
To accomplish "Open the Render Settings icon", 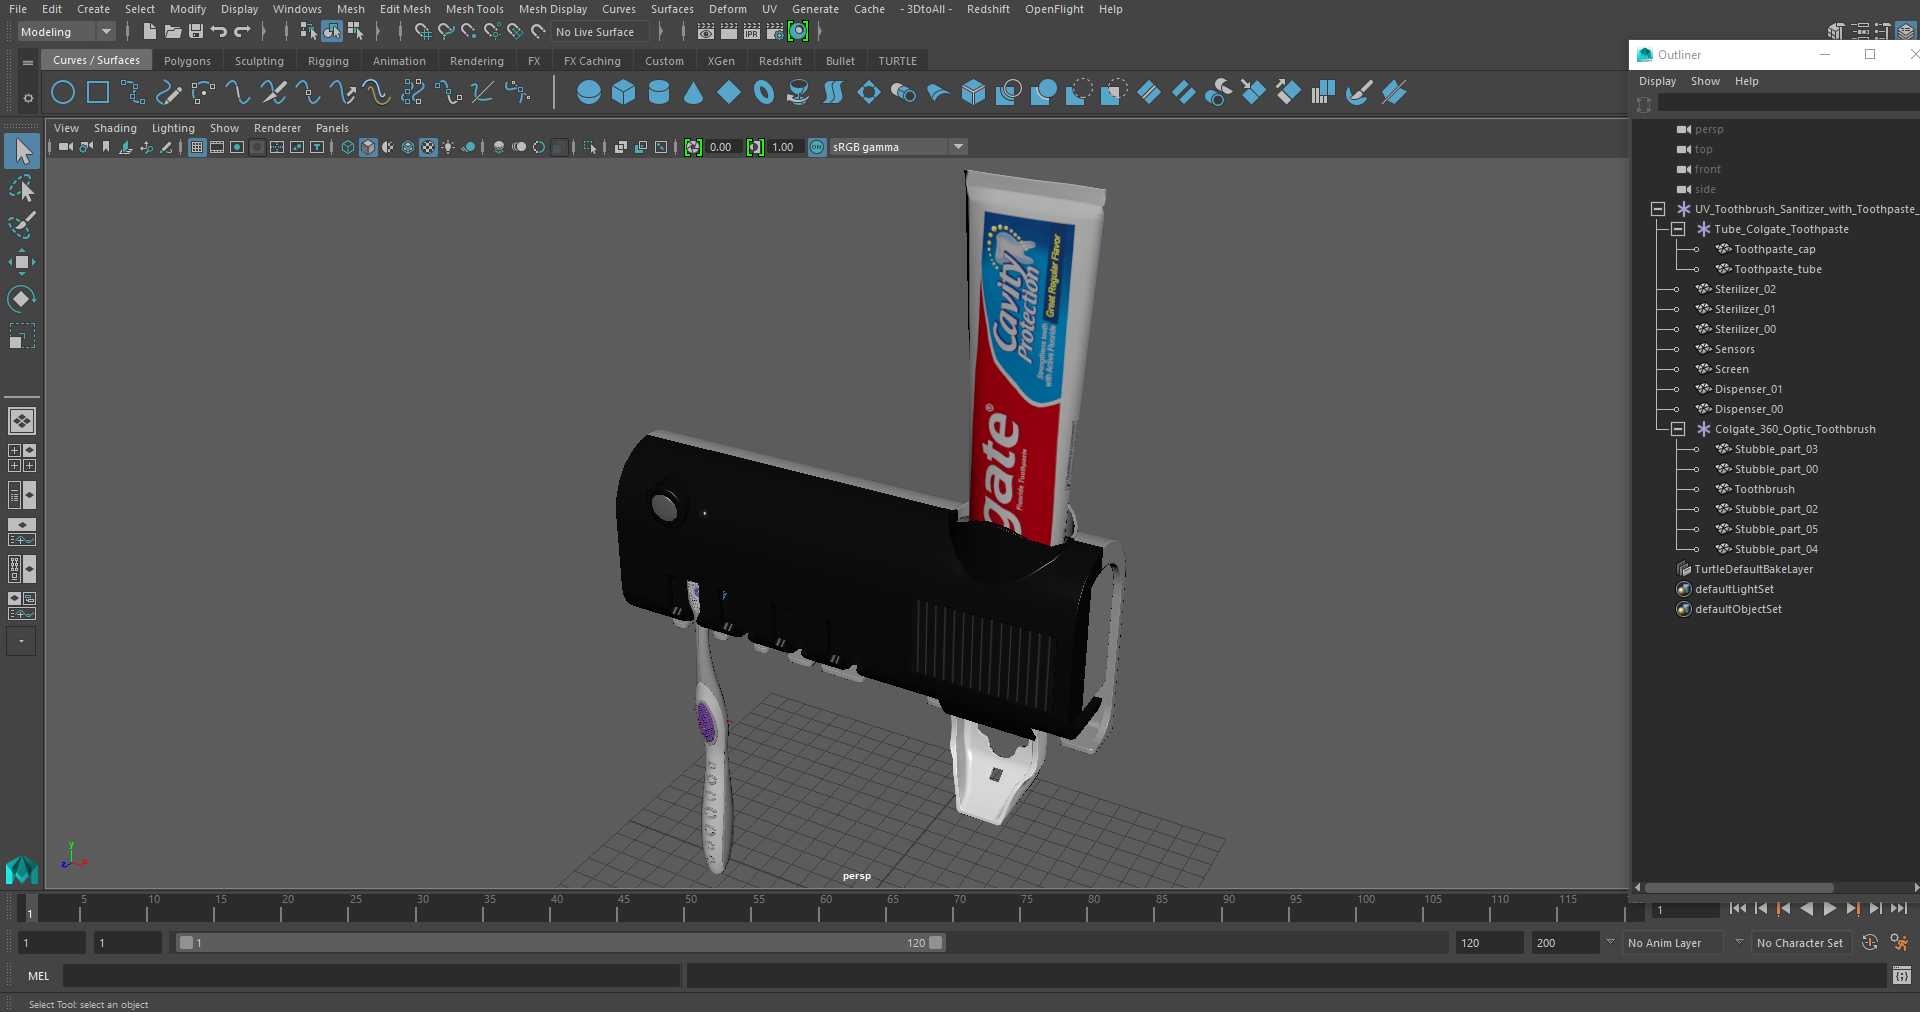I will 775,32.
